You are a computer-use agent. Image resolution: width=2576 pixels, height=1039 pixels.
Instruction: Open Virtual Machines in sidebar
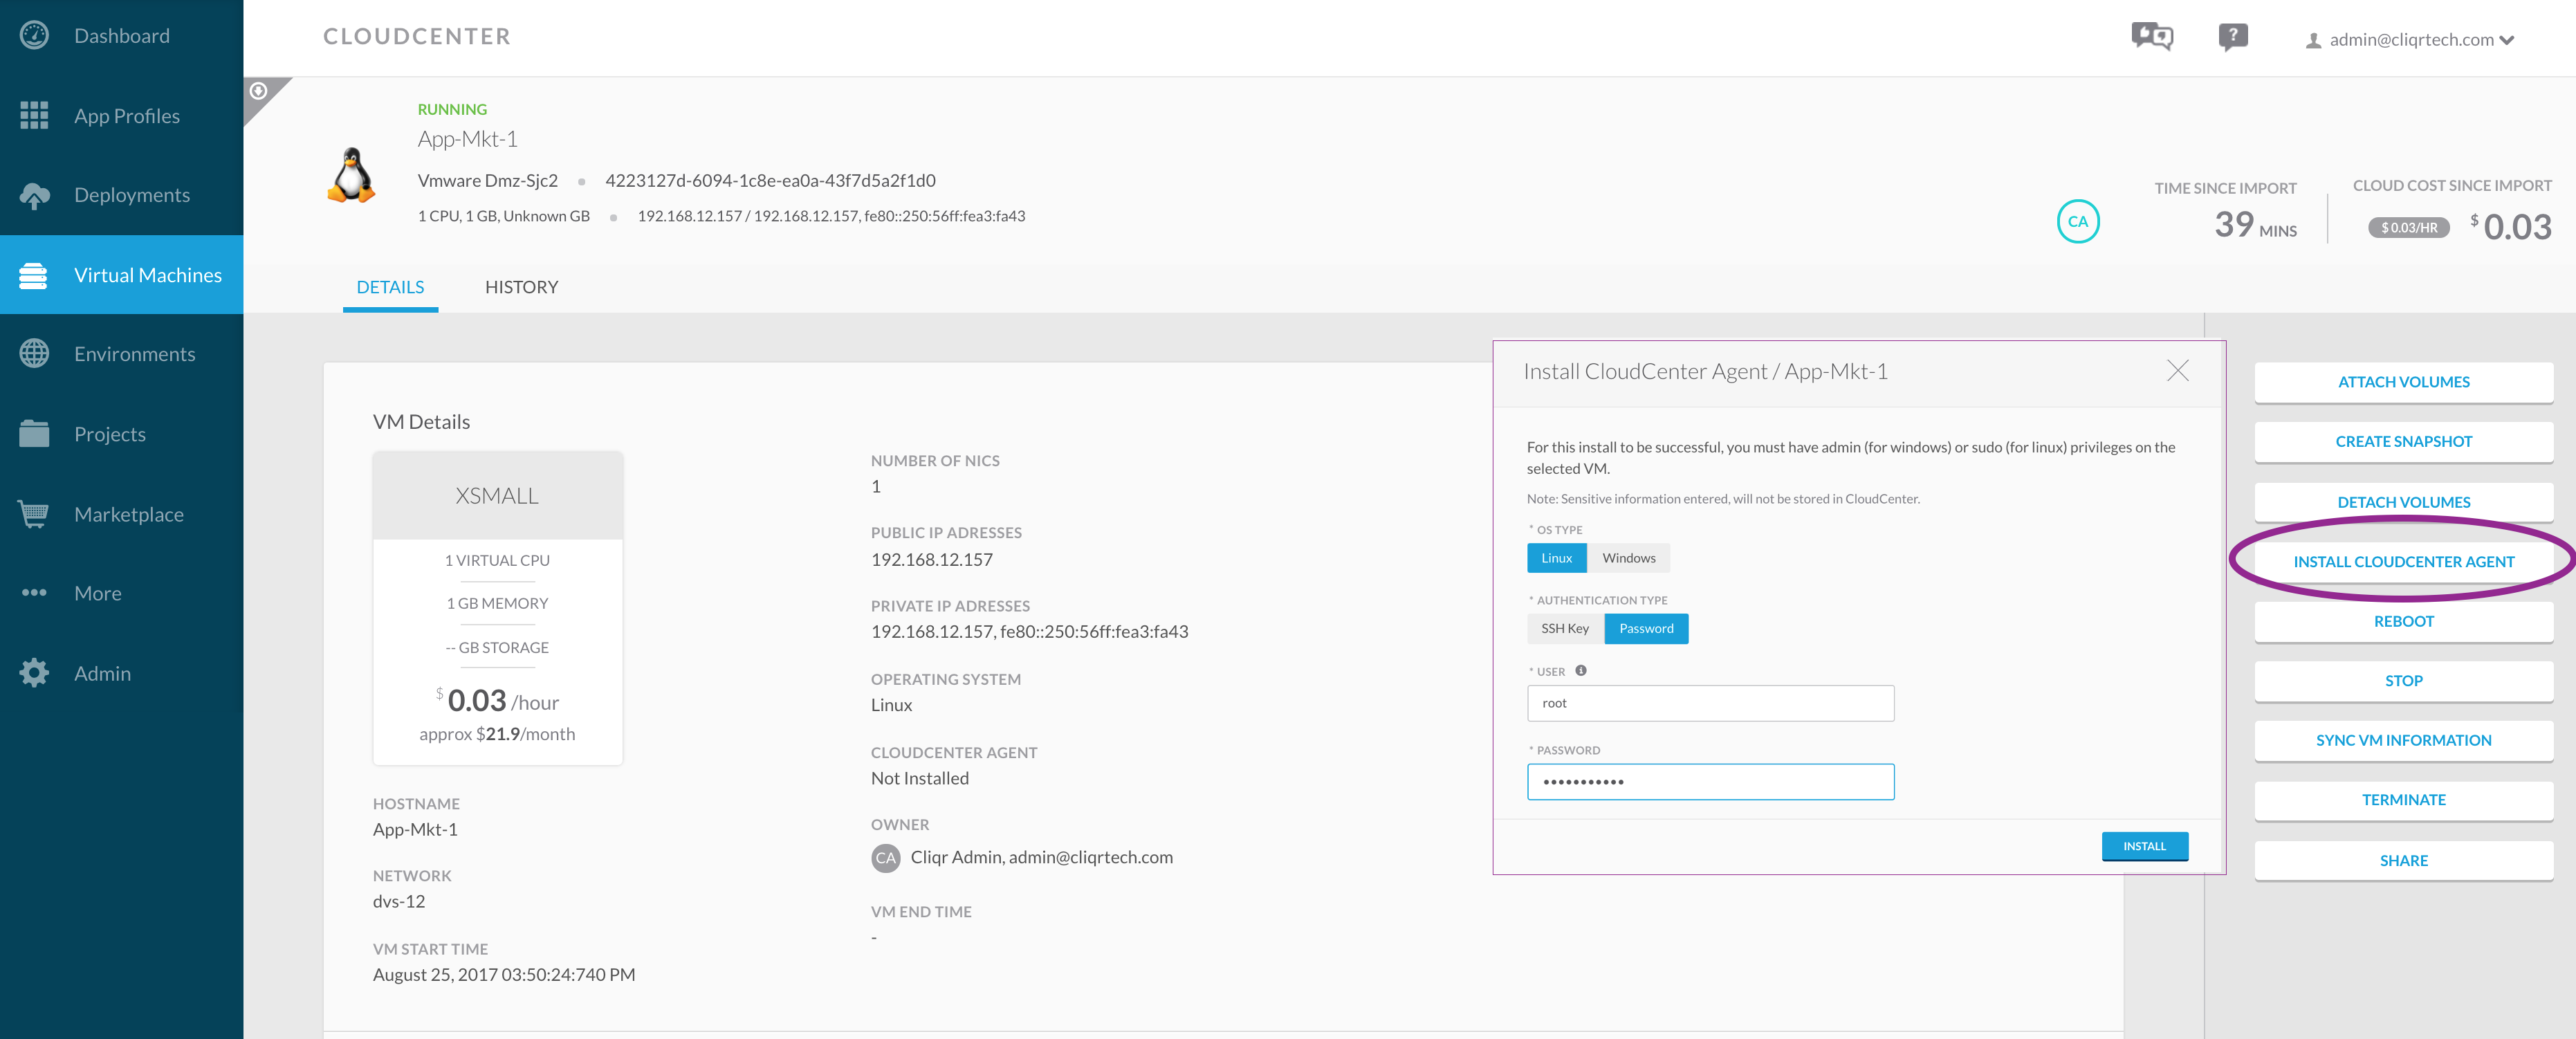pyautogui.click(x=121, y=275)
